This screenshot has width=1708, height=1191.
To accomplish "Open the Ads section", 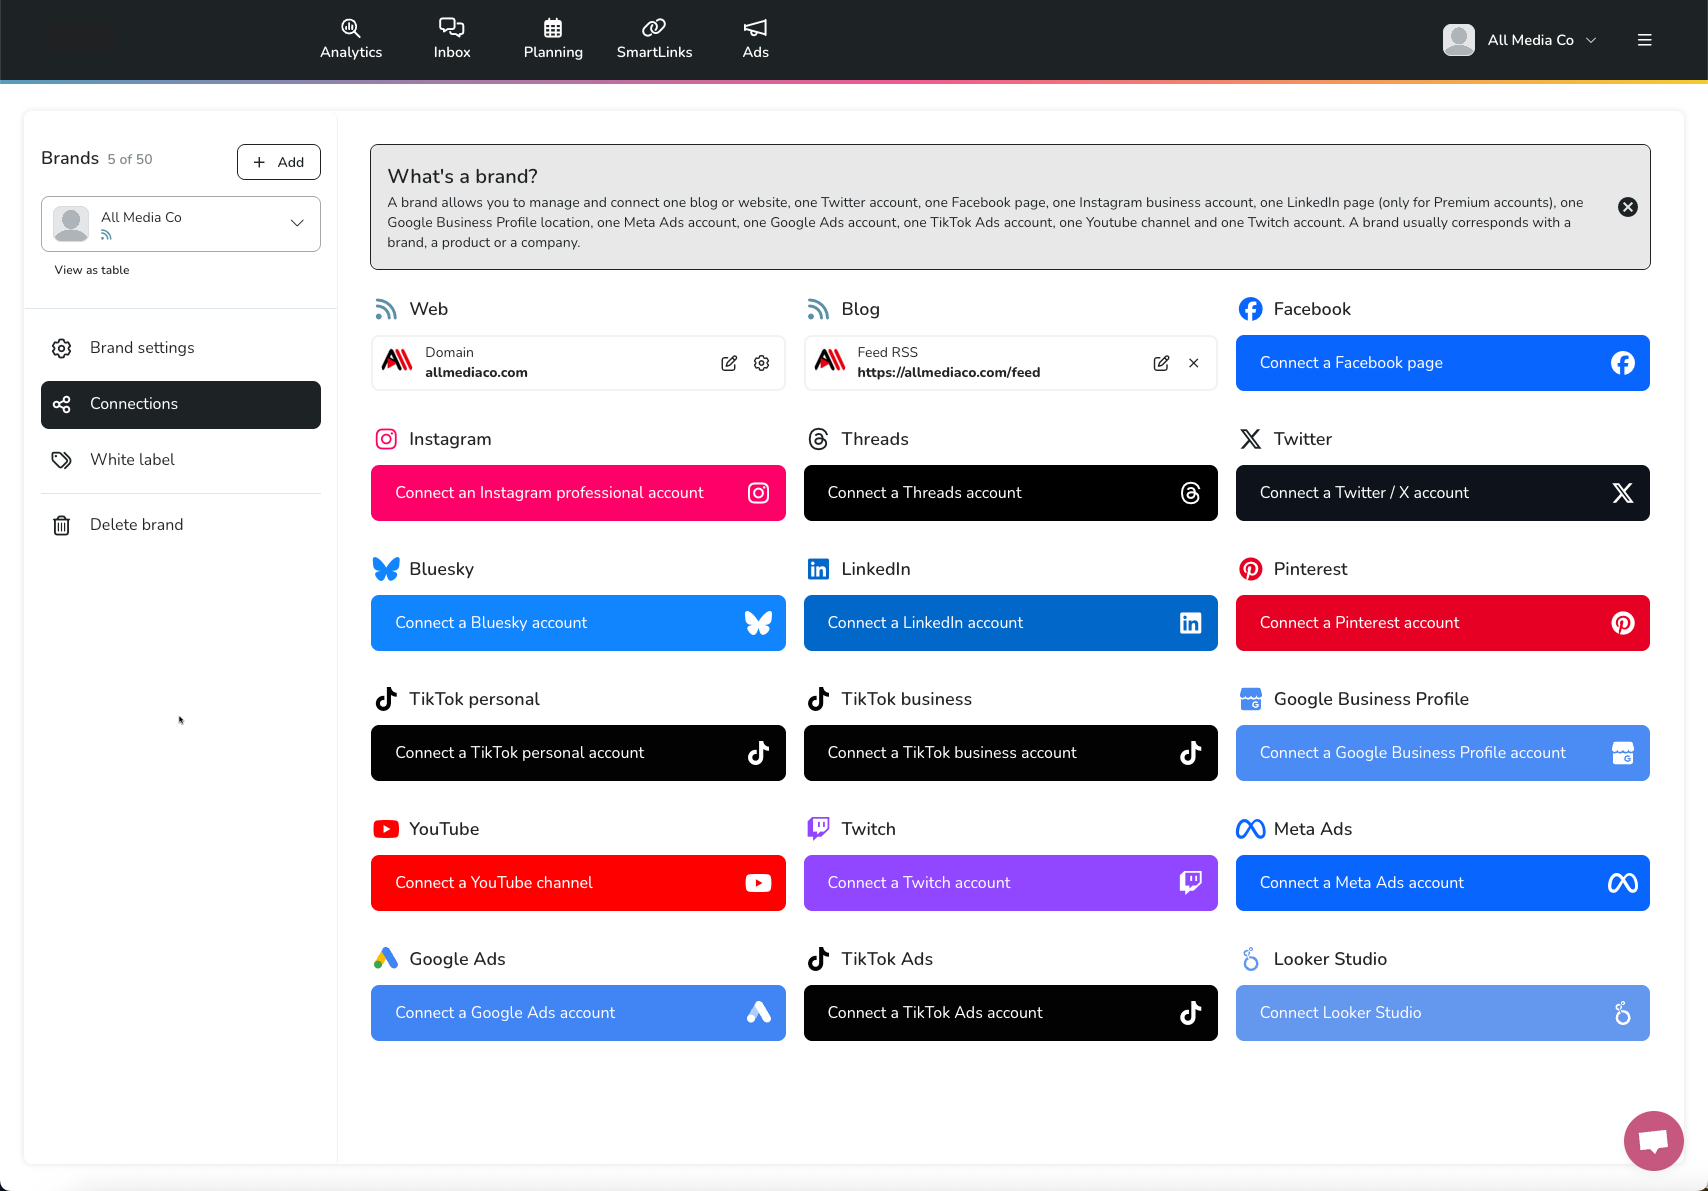I will click(756, 39).
